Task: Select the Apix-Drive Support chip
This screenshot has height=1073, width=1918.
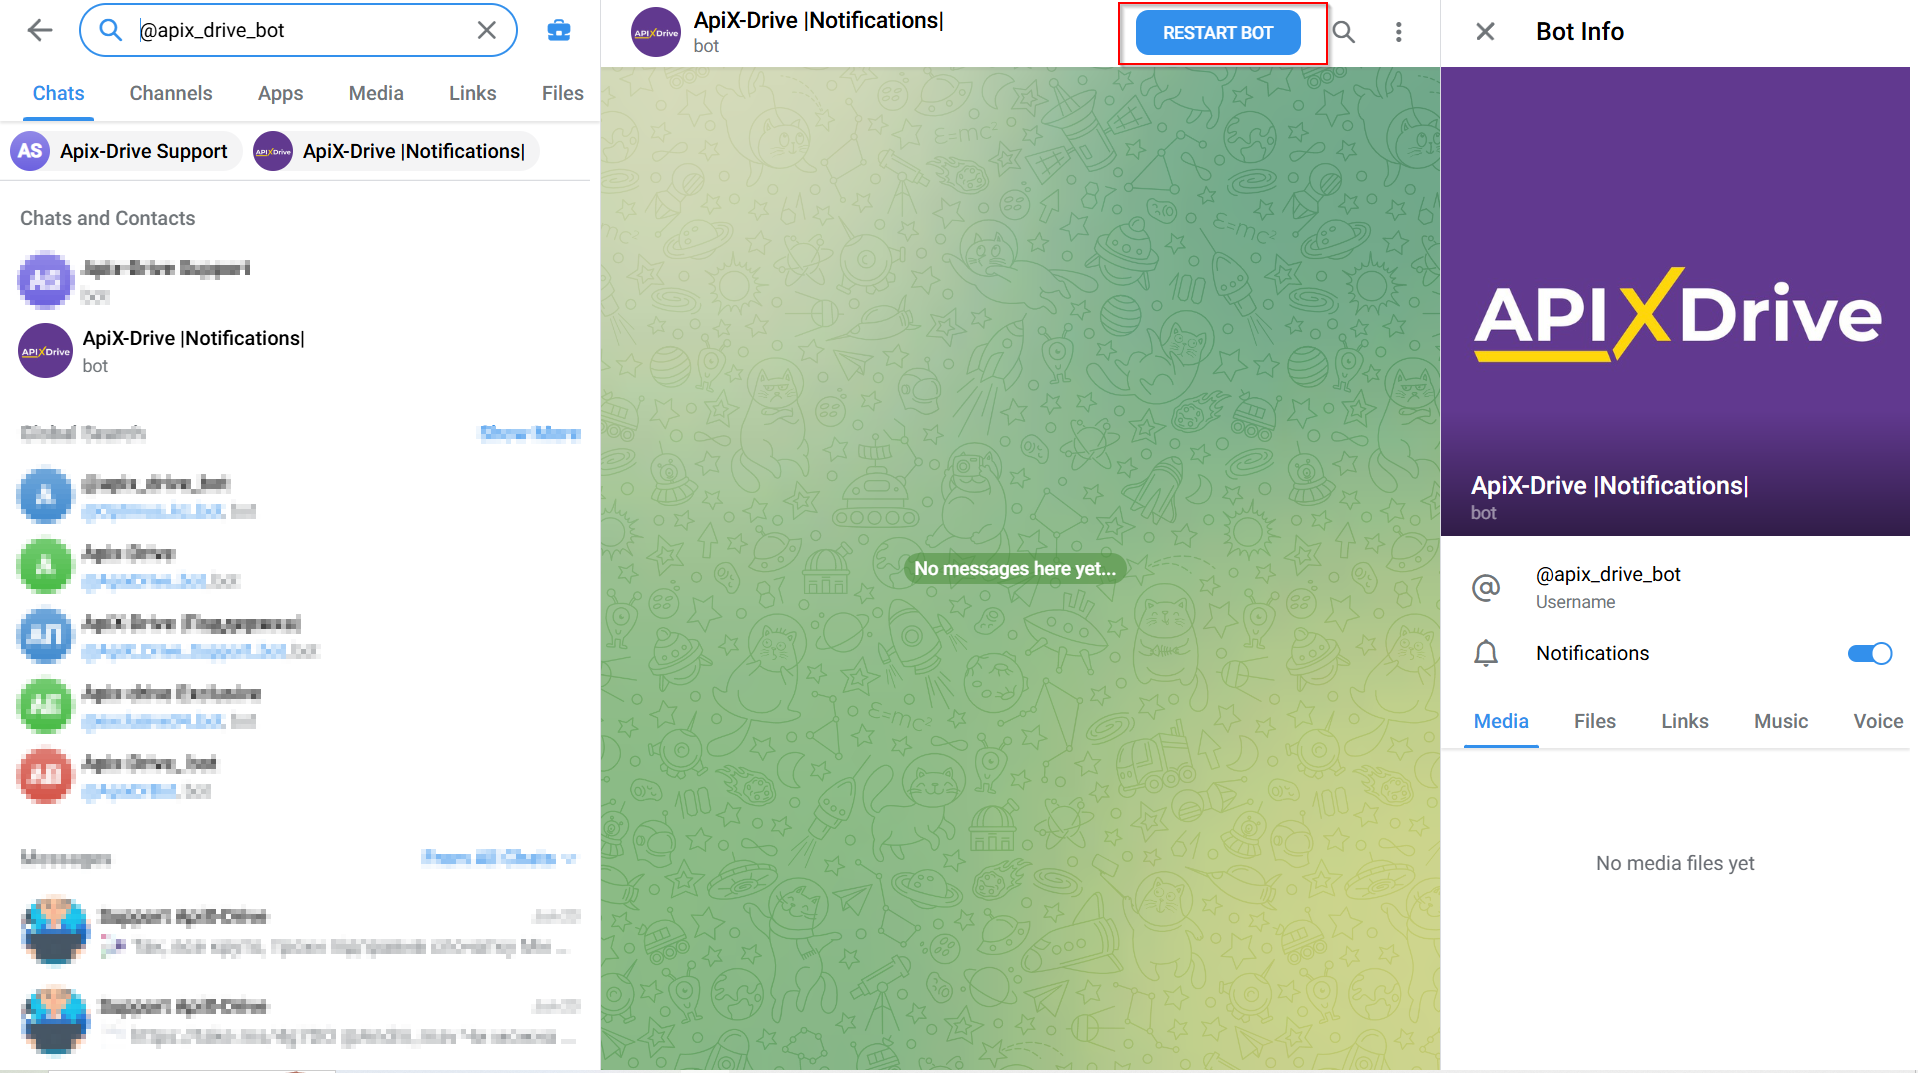Action: coord(126,151)
